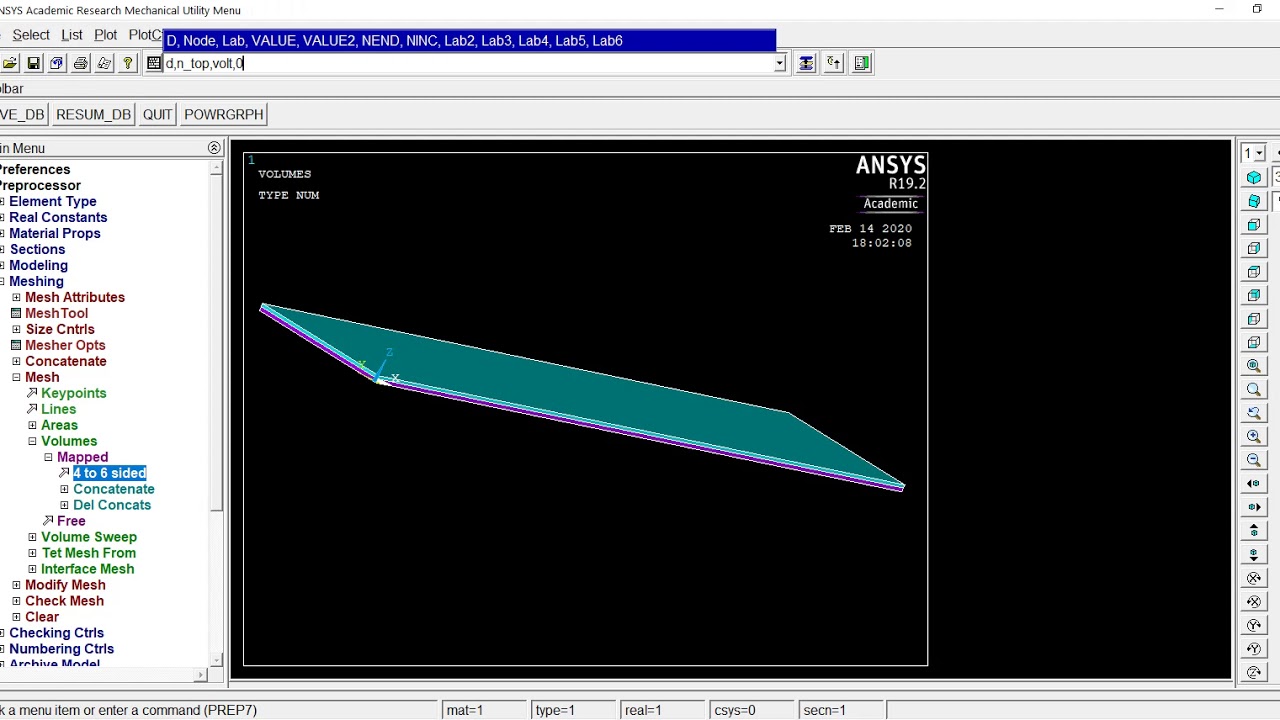1280x720 pixels.
Task: Rotate model about positive X icon
Action: click(1254, 578)
